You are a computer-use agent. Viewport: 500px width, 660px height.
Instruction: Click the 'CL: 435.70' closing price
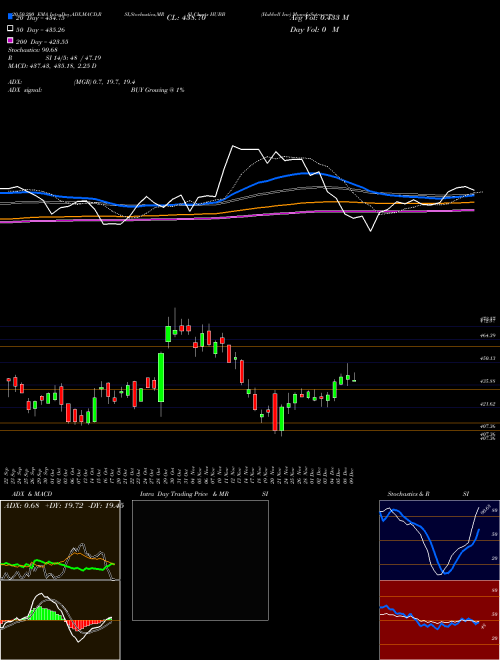tap(186, 18)
